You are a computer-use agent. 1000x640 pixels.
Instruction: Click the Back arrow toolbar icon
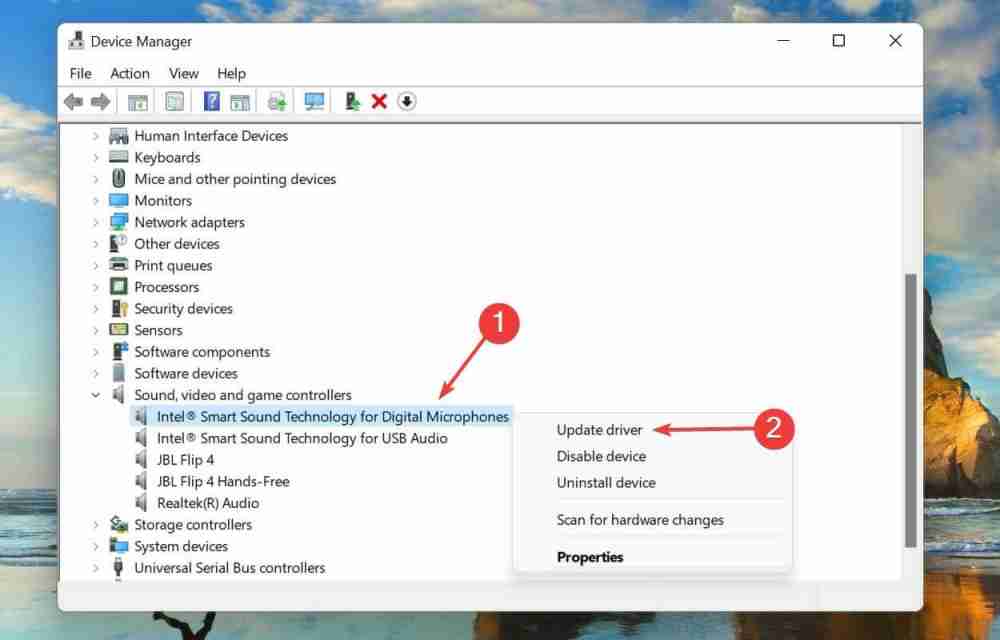[73, 101]
